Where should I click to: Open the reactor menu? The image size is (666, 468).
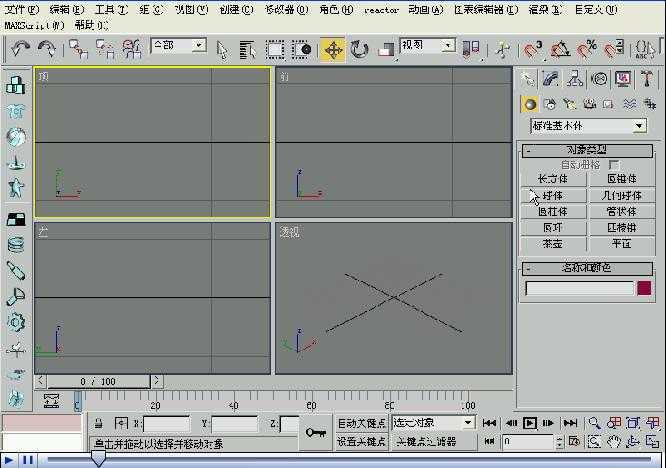pyautogui.click(x=381, y=10)
